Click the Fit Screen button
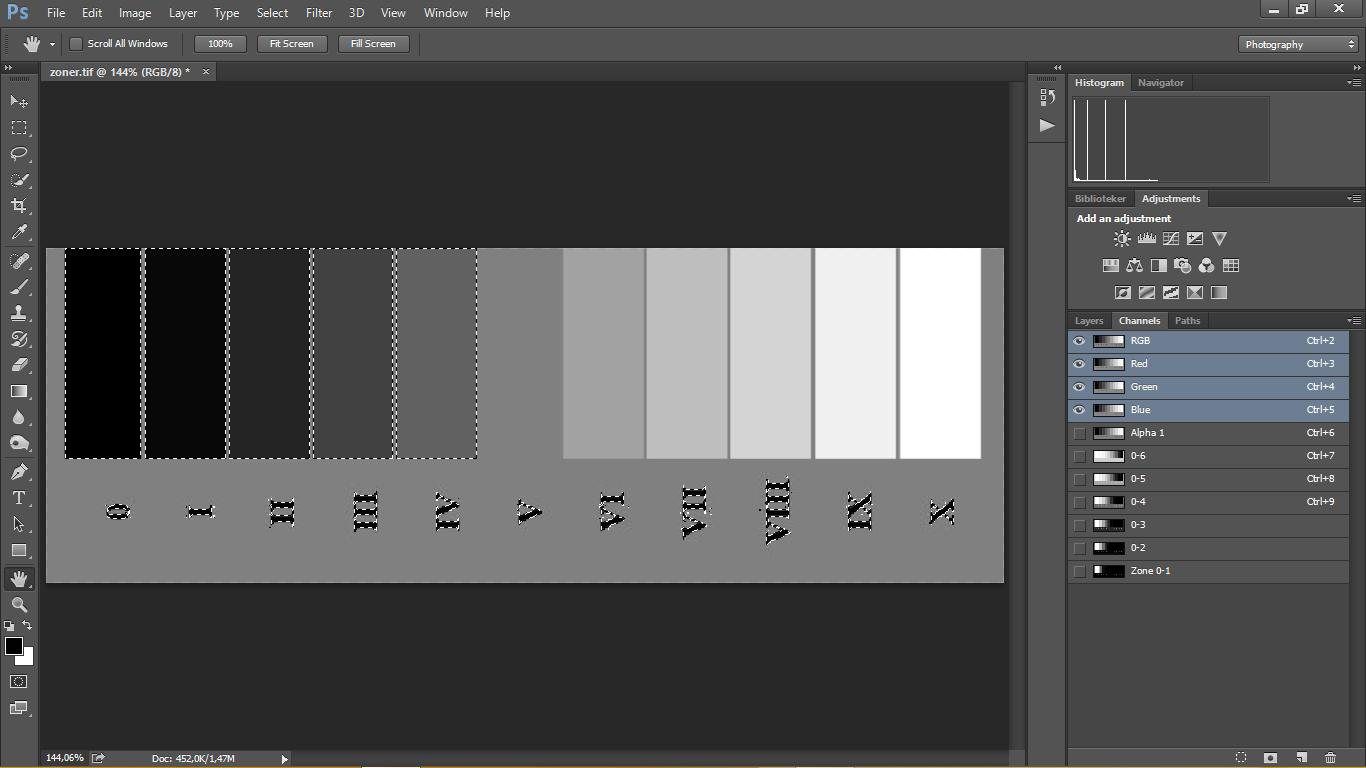Image resolution: width=1366 pixels, height=768 pixels. 291,44
